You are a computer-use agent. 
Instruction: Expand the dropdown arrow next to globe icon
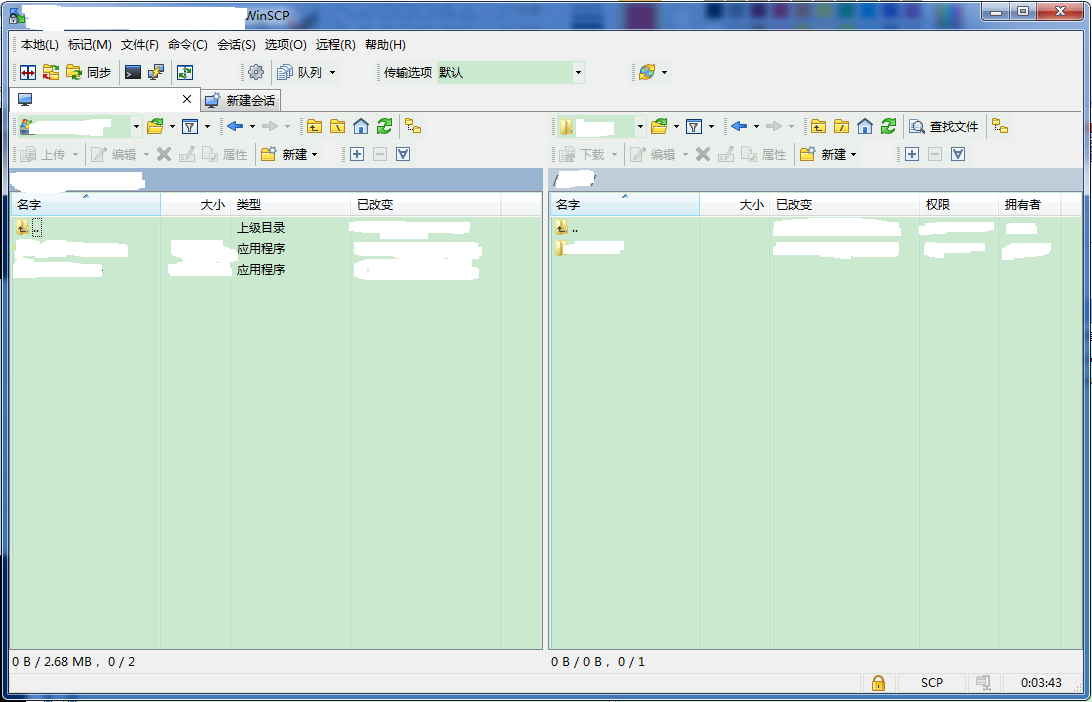[664, 72]
